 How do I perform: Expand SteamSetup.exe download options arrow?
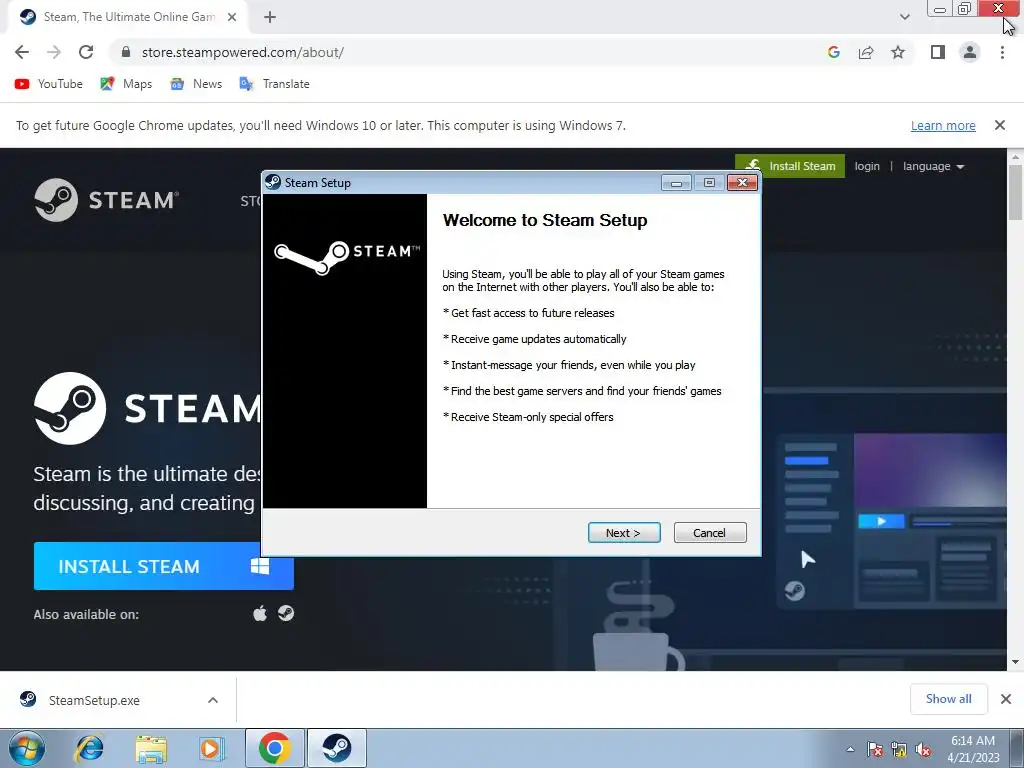point(213,700)
